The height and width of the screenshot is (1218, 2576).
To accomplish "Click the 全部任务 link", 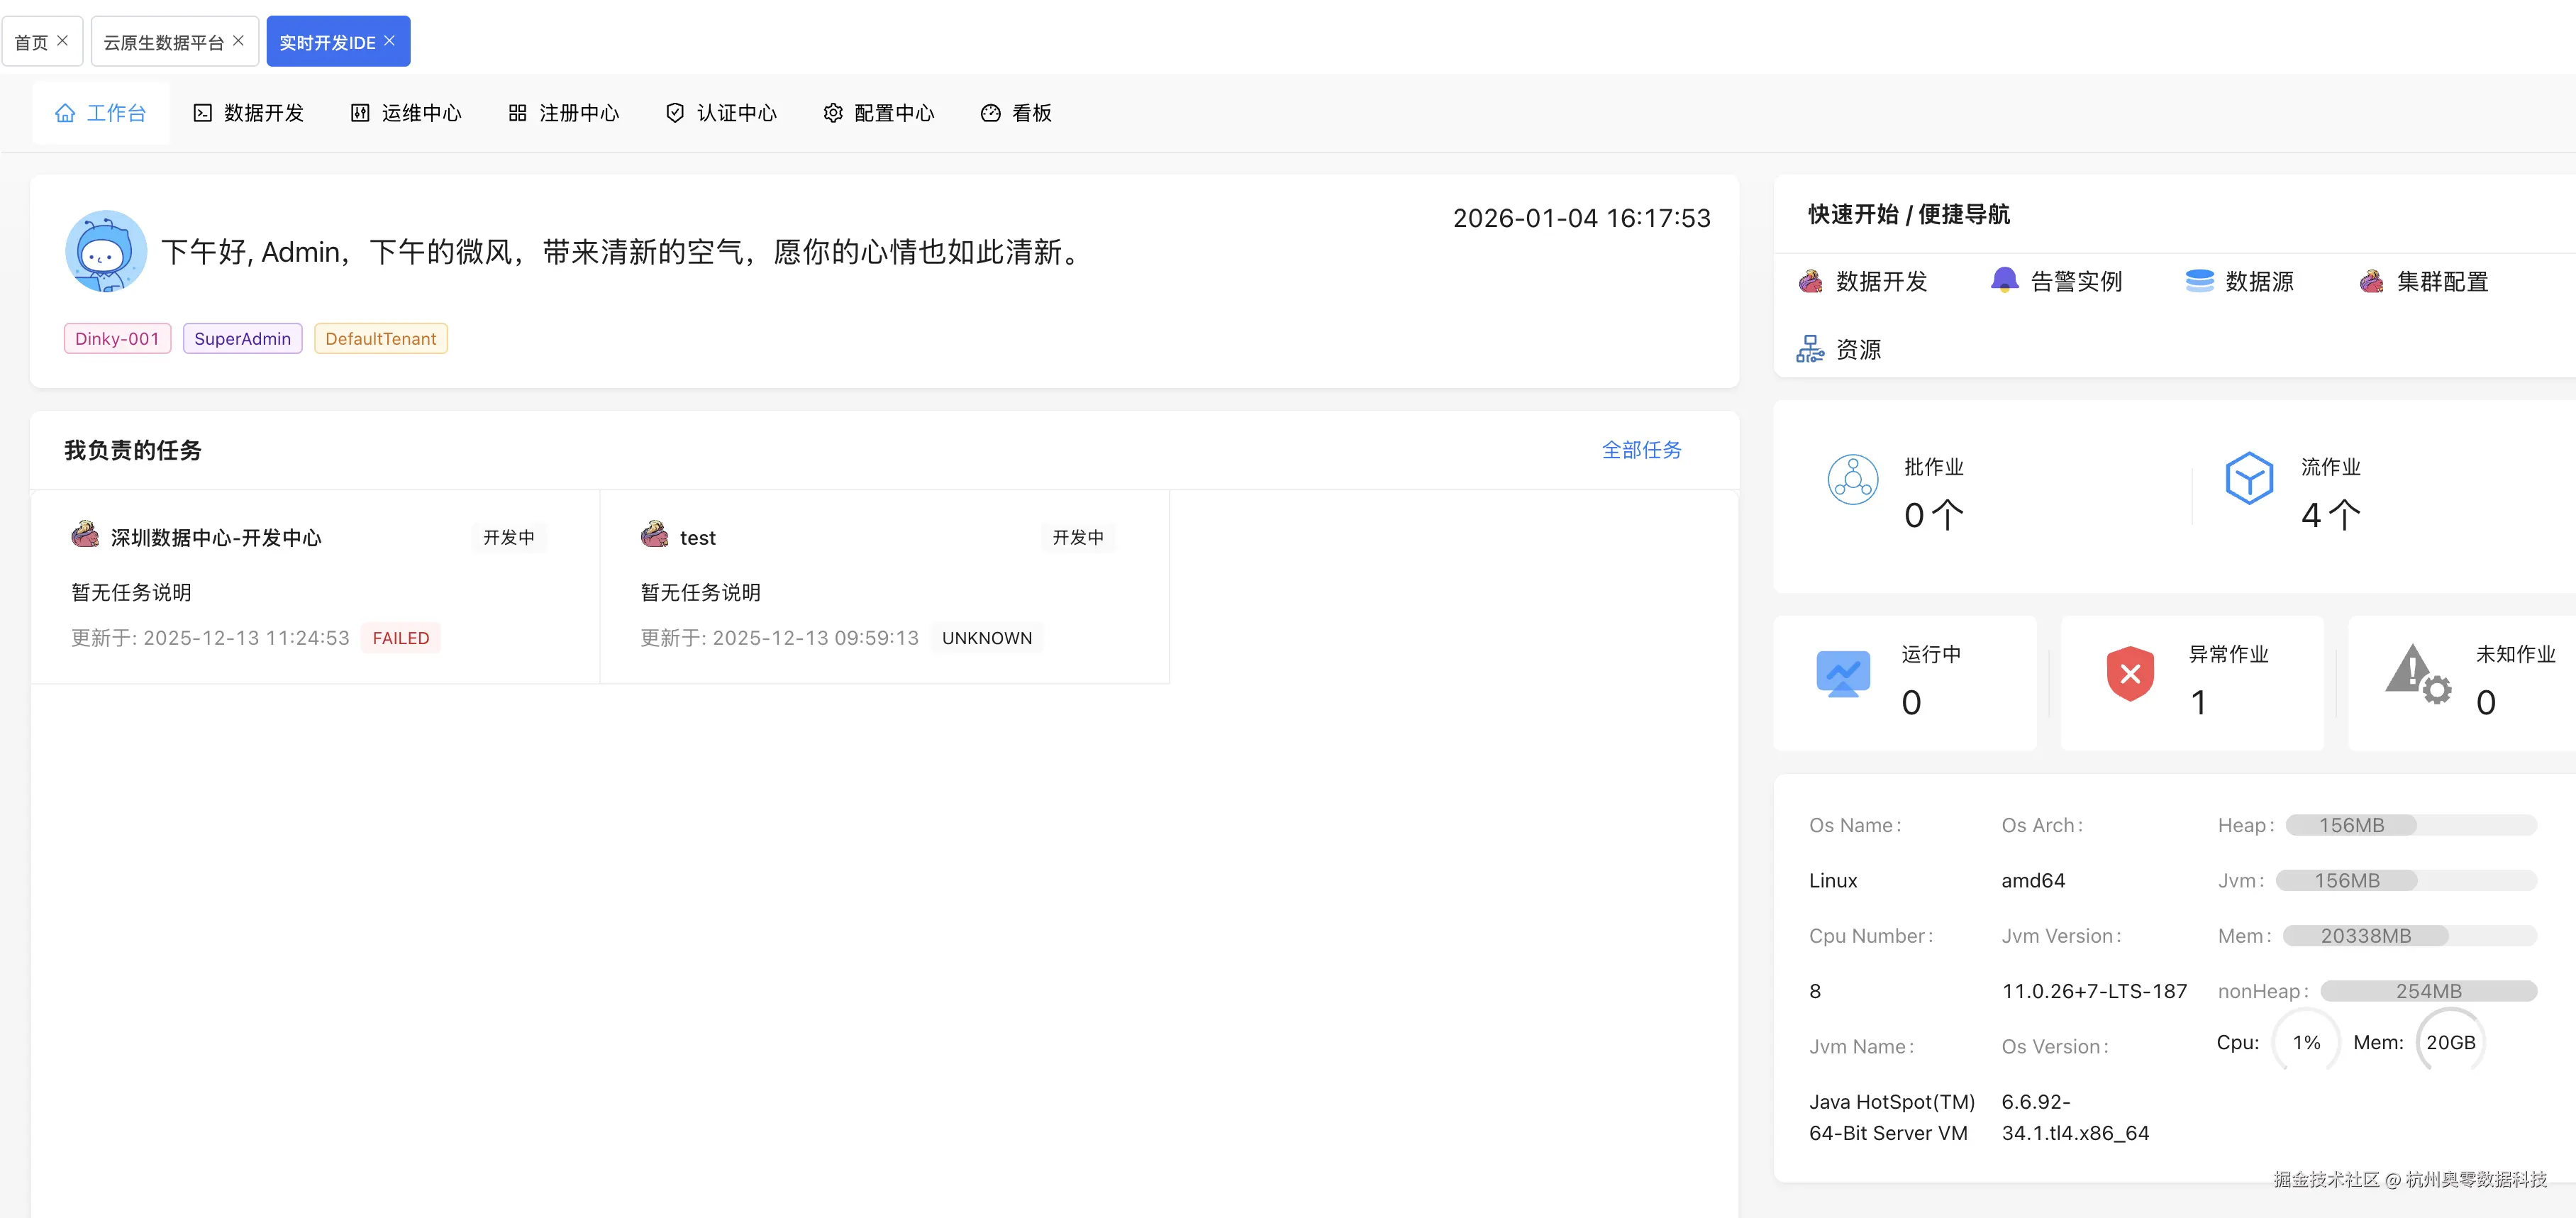I will pos(1641,450).
